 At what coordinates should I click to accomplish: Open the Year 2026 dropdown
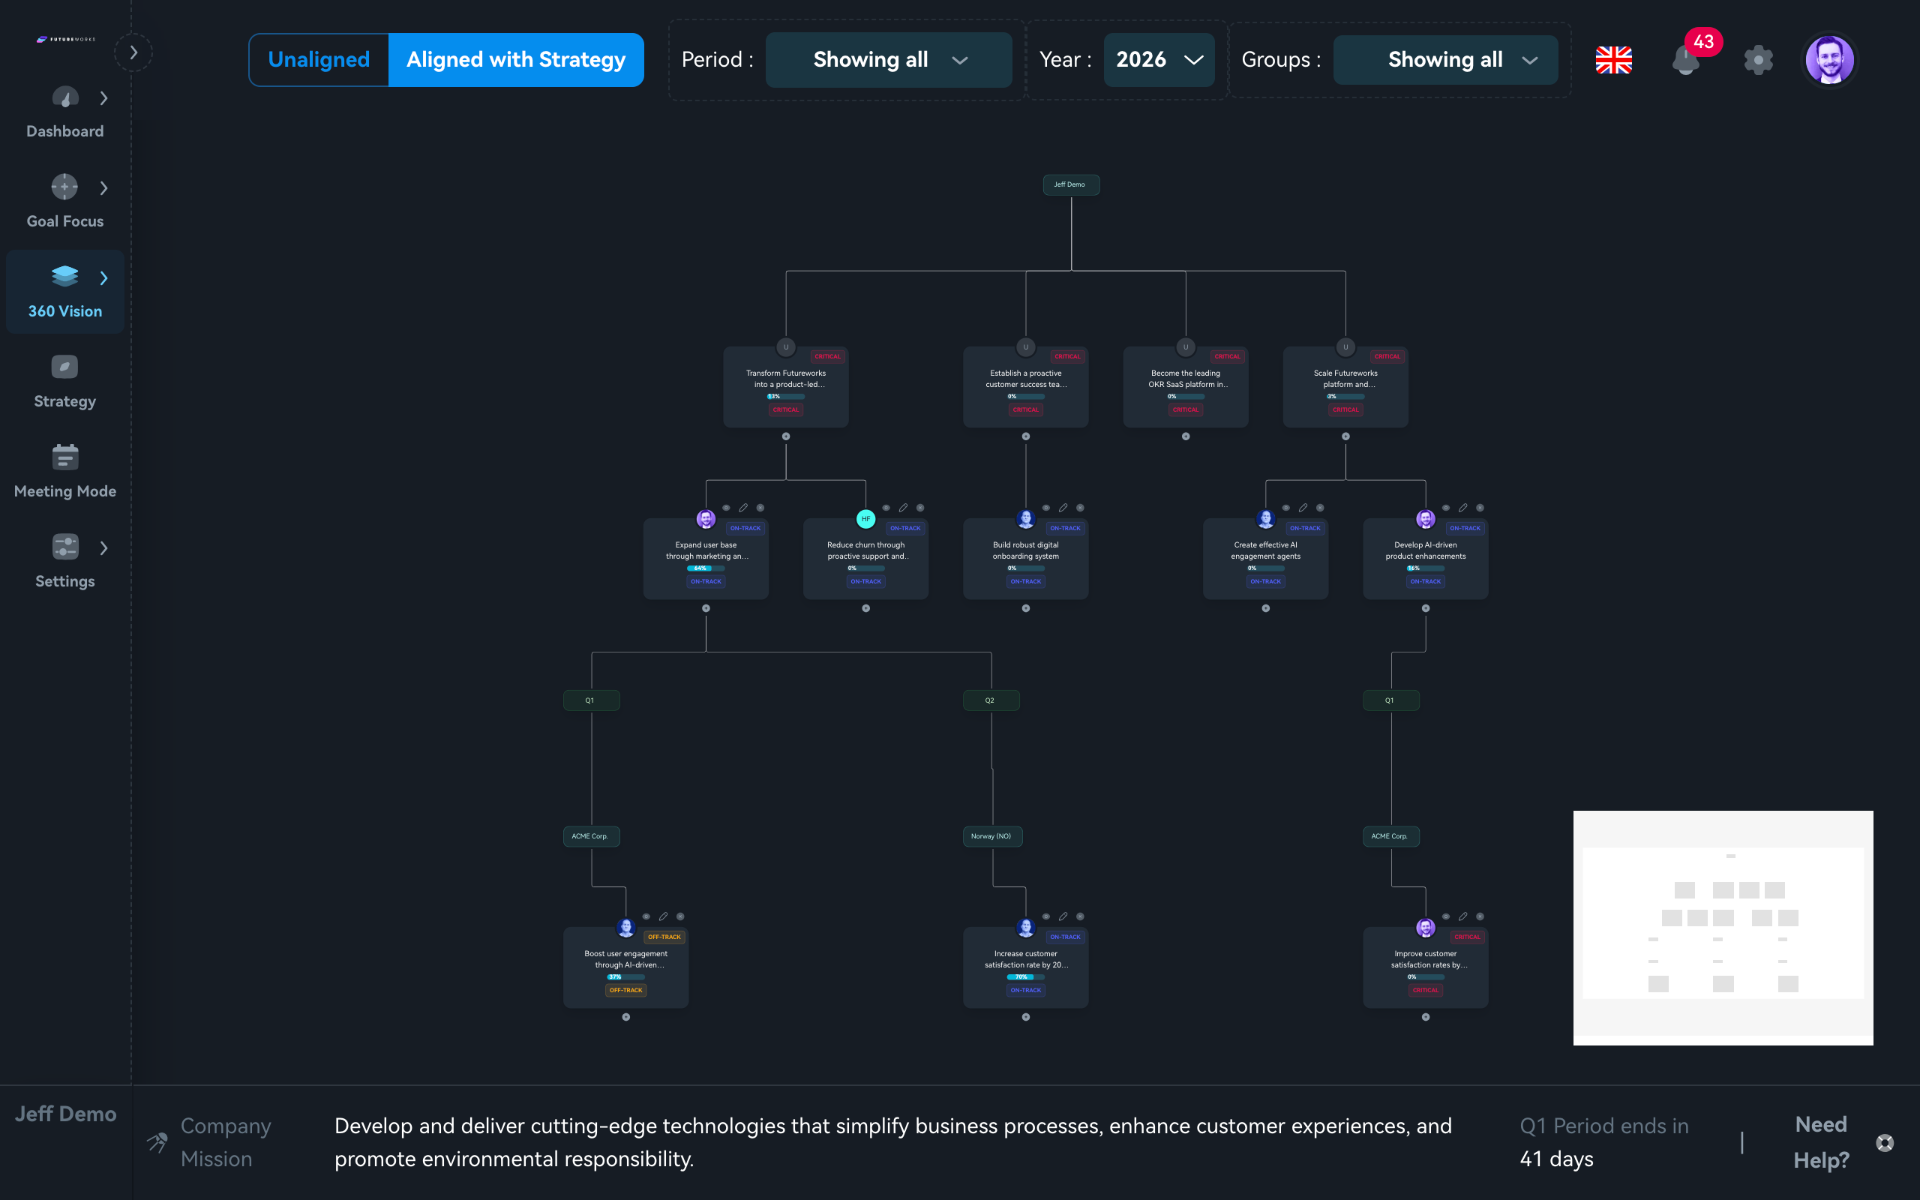point(1158,60)
